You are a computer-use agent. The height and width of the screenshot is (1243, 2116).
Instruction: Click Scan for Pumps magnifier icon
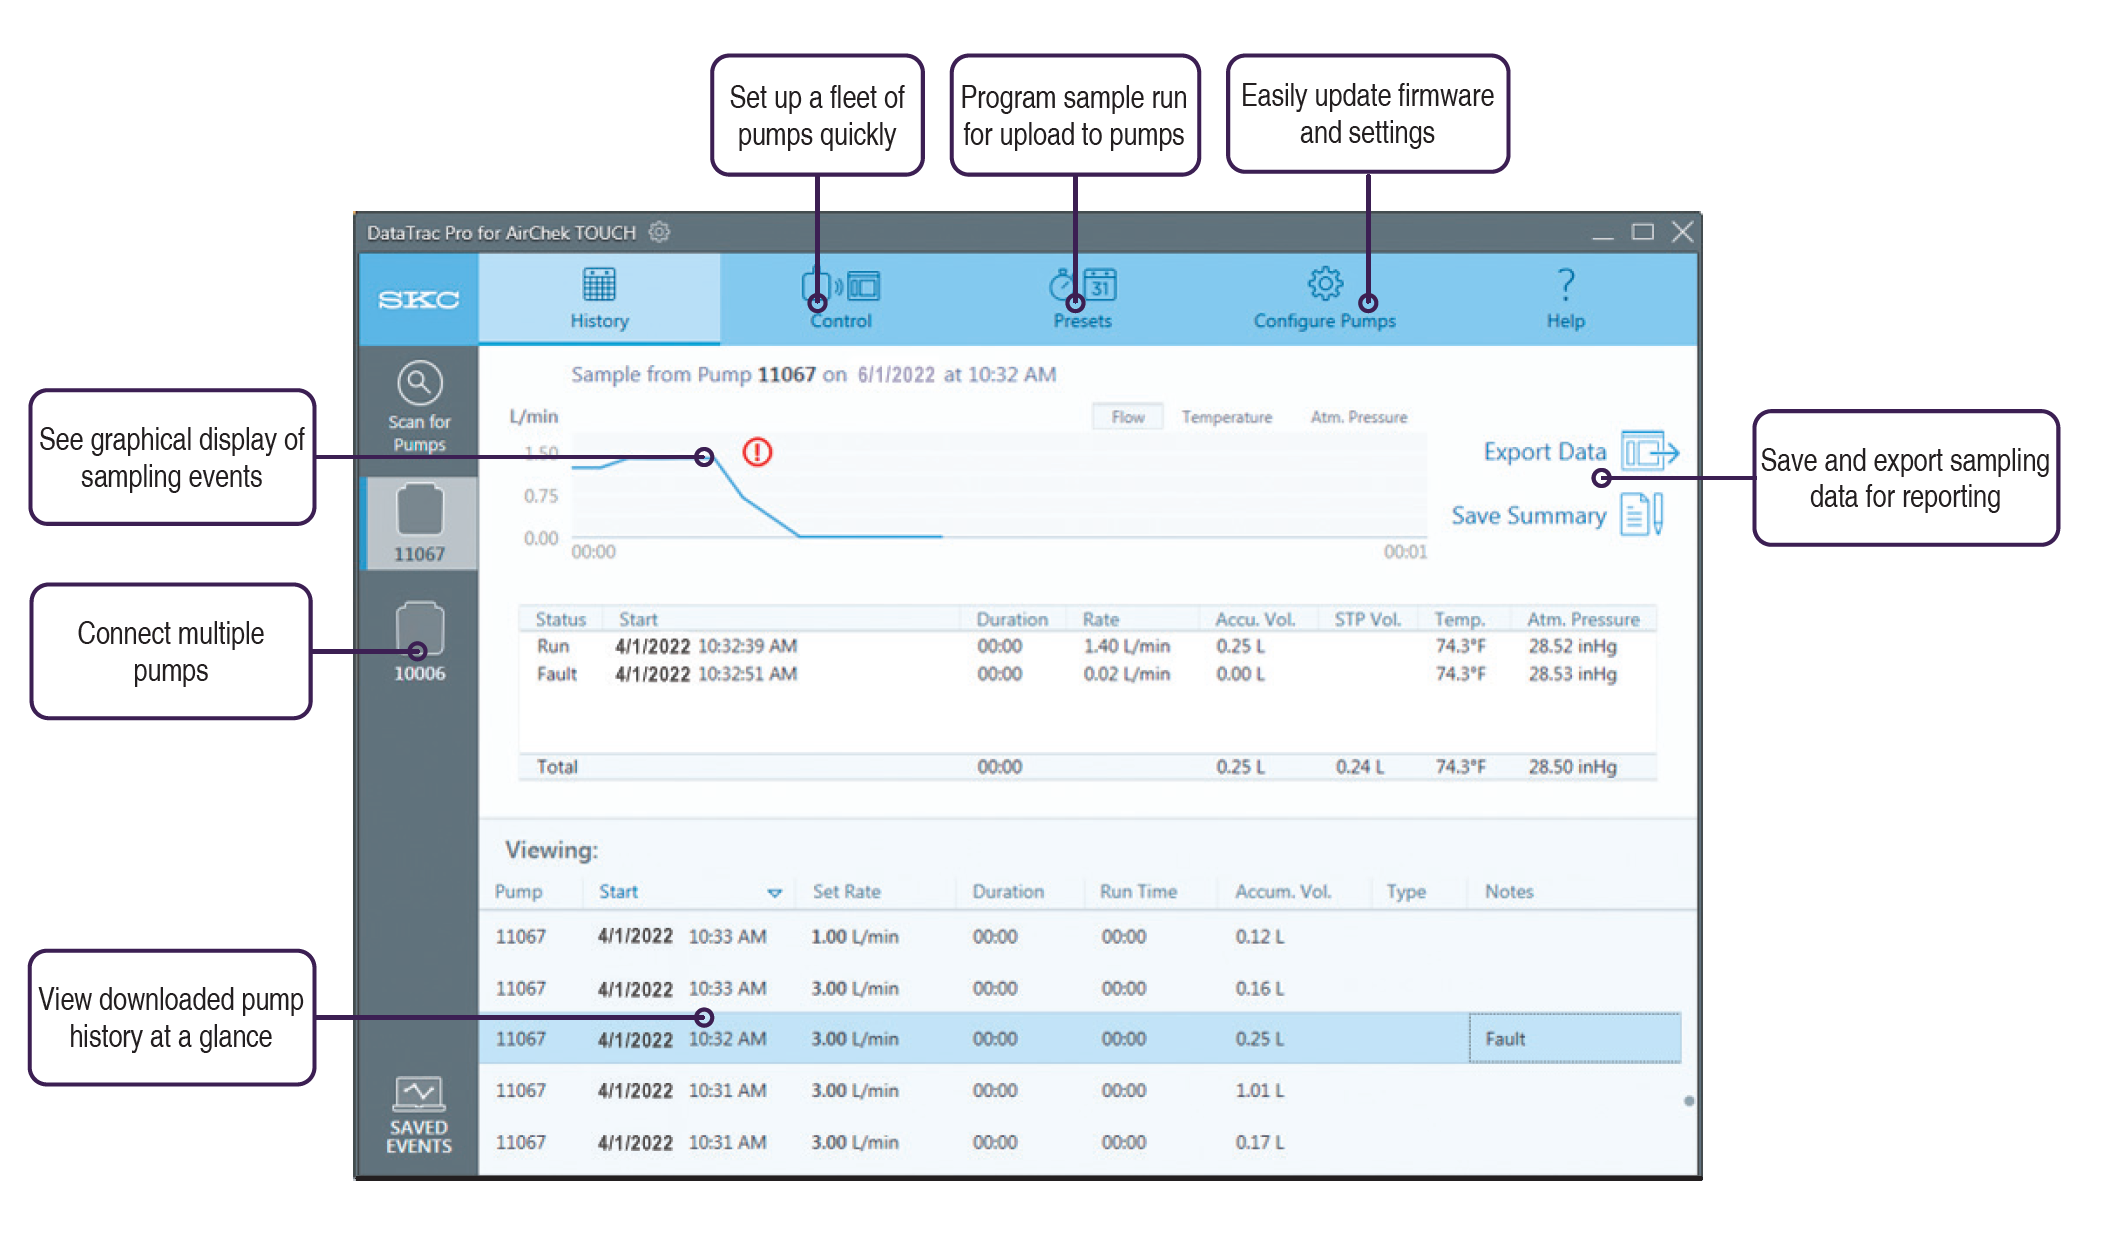419,383
